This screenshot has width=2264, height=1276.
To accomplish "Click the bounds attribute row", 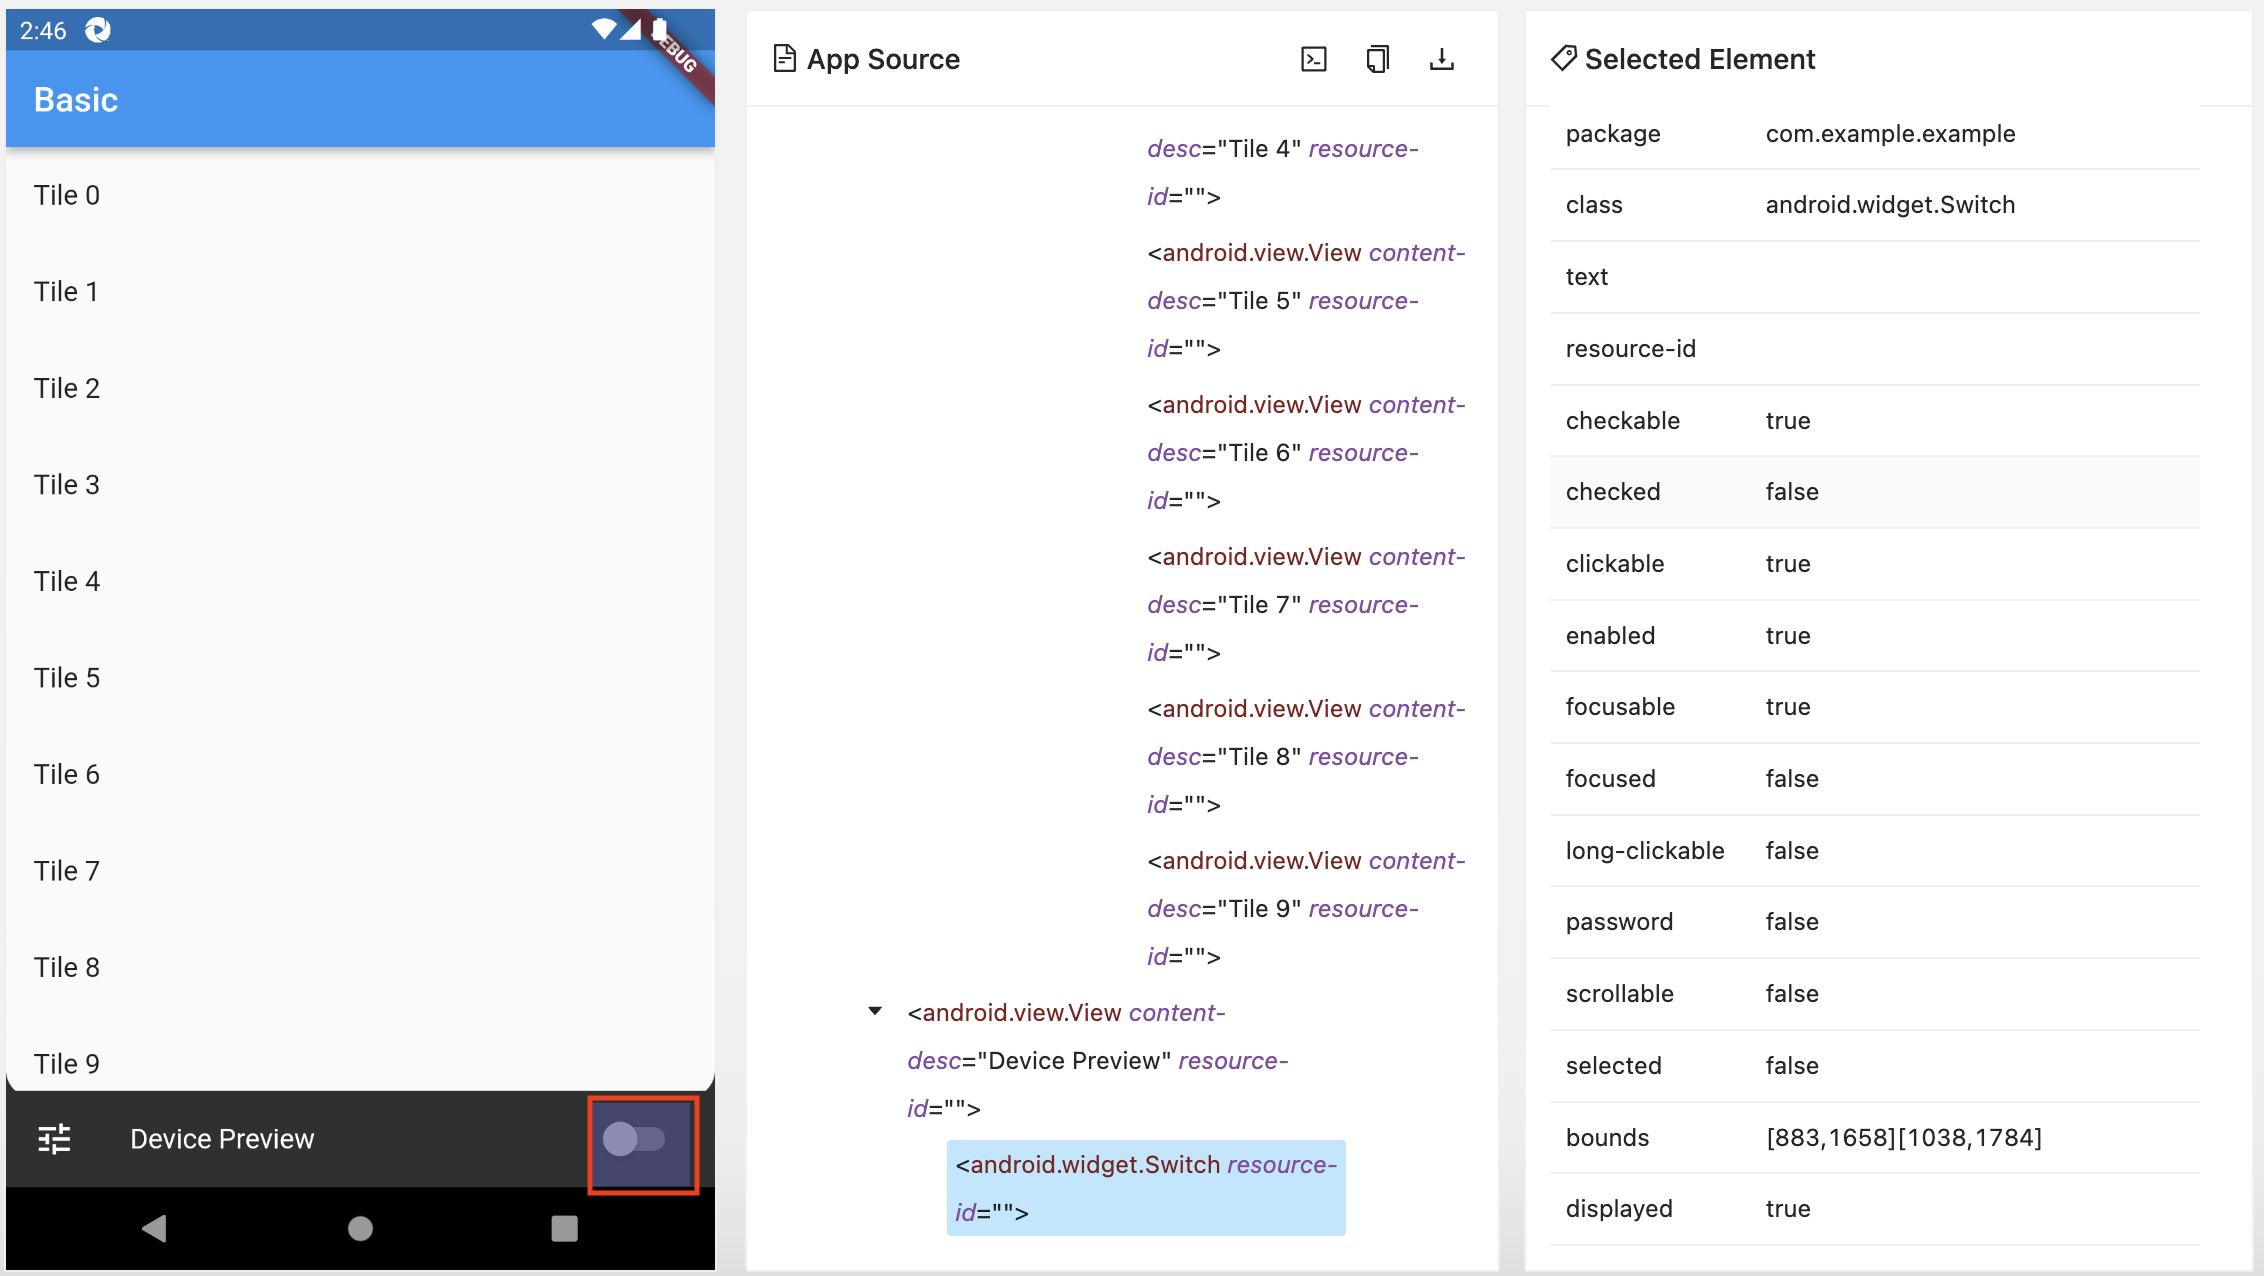I will [x=1873, y=1138].
